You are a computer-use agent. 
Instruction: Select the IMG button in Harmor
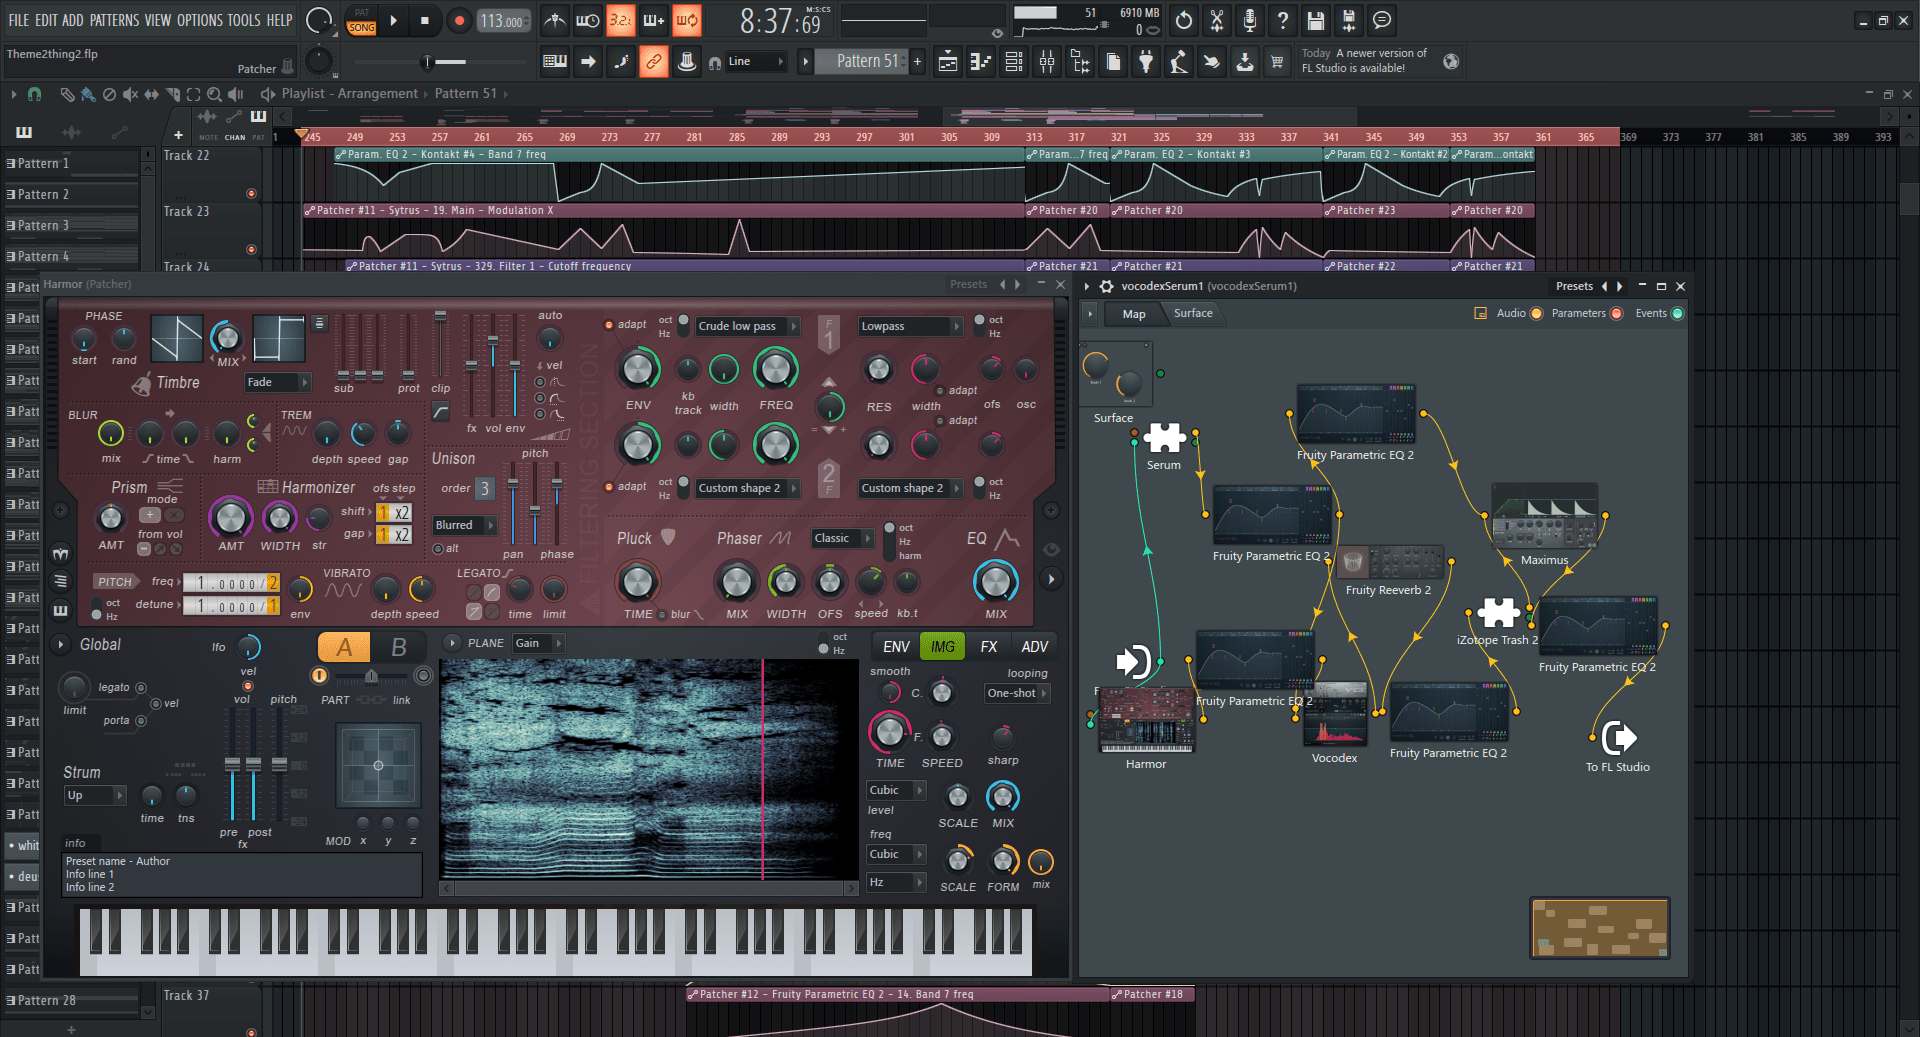click(x=942, y=647)
